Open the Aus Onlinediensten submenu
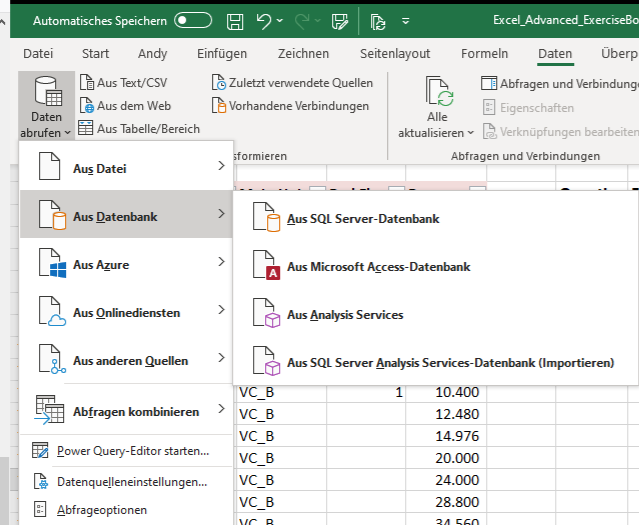Viewport: 639px width, 525px height. point(126,311)
